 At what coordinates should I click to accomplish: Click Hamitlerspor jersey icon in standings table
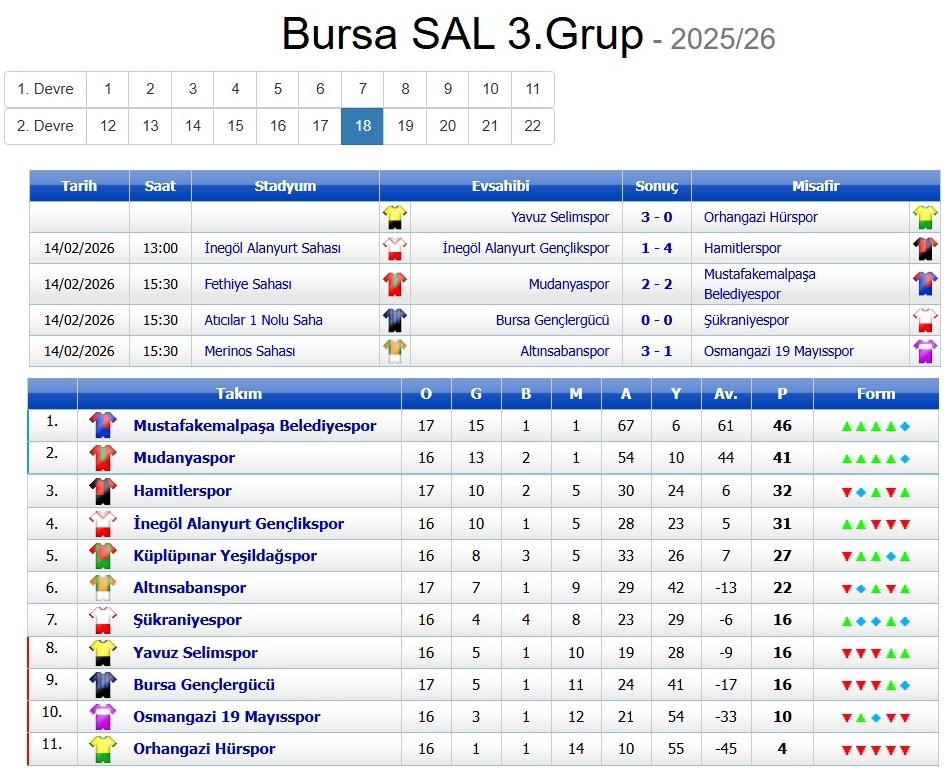point(103,491)
